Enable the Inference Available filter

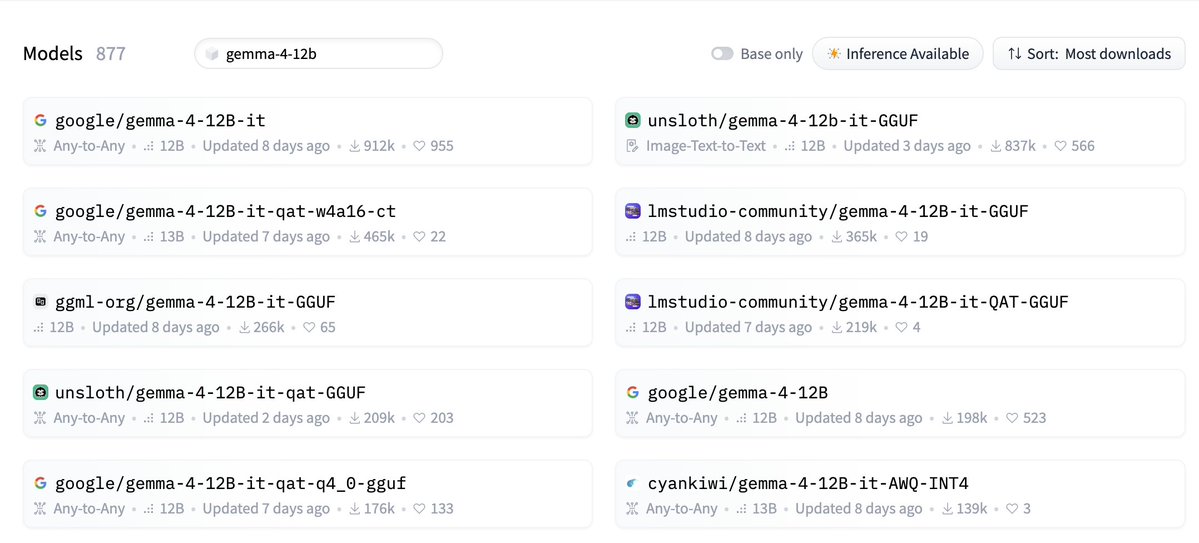pos(898,54)
